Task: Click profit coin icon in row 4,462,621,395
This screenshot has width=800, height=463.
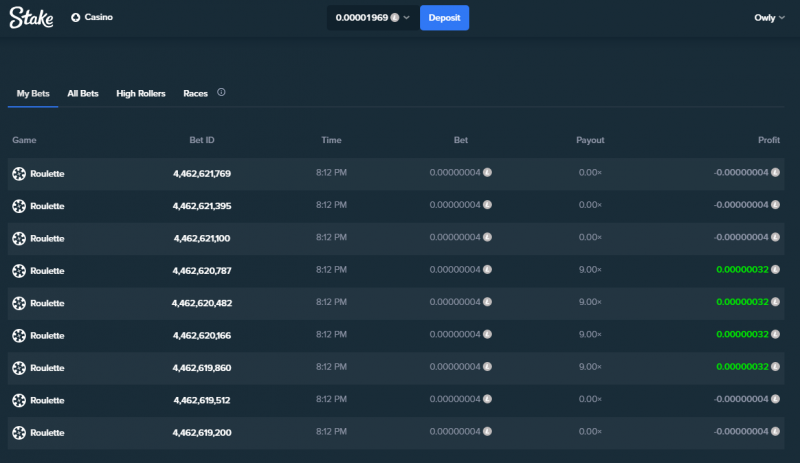Action: [776, 205]
